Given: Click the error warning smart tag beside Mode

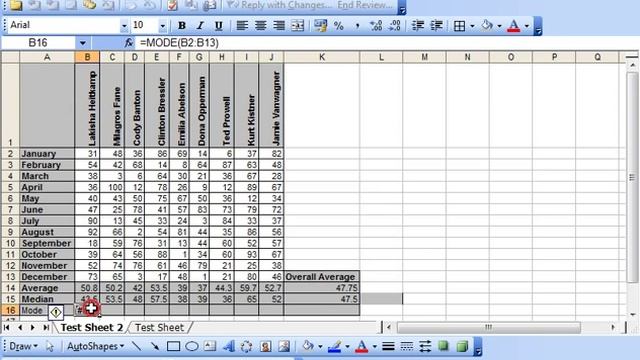Looking at the screenshot, I should click(56, 313).
